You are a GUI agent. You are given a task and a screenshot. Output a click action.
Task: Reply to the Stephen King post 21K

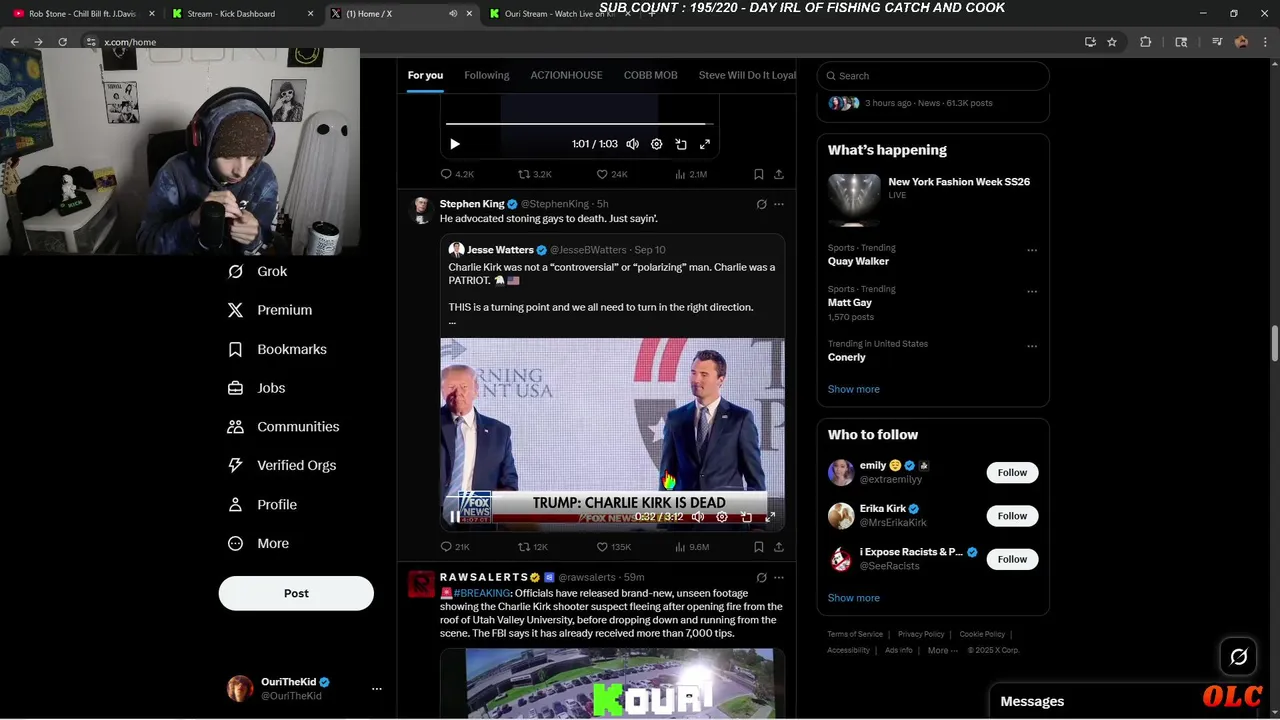coord(455,547)
